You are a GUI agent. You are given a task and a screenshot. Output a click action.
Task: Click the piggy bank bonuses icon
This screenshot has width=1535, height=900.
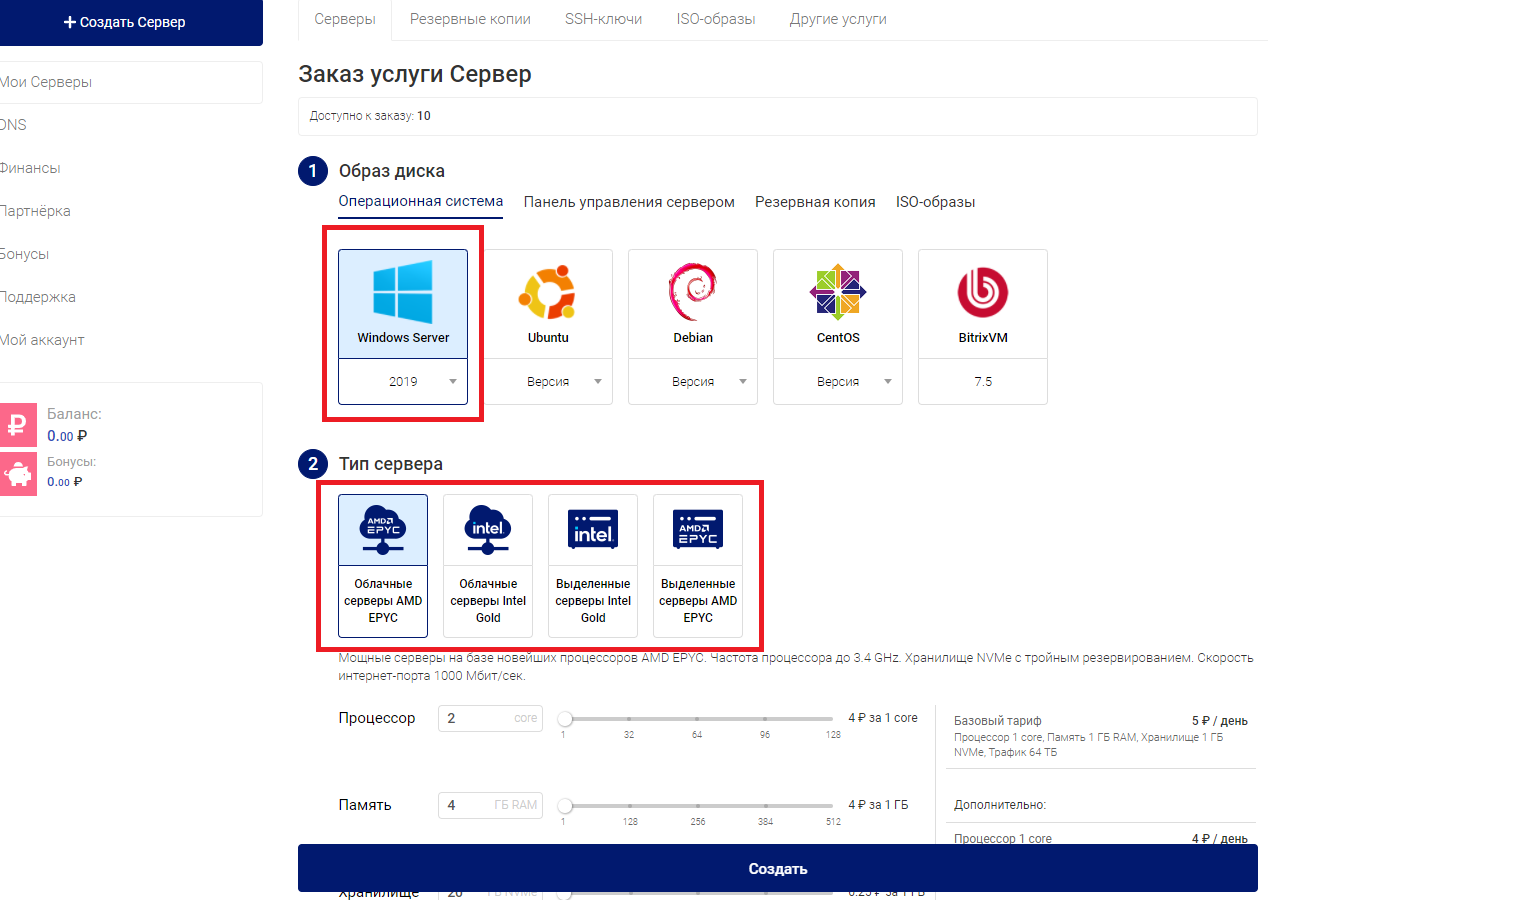[17, 473]
